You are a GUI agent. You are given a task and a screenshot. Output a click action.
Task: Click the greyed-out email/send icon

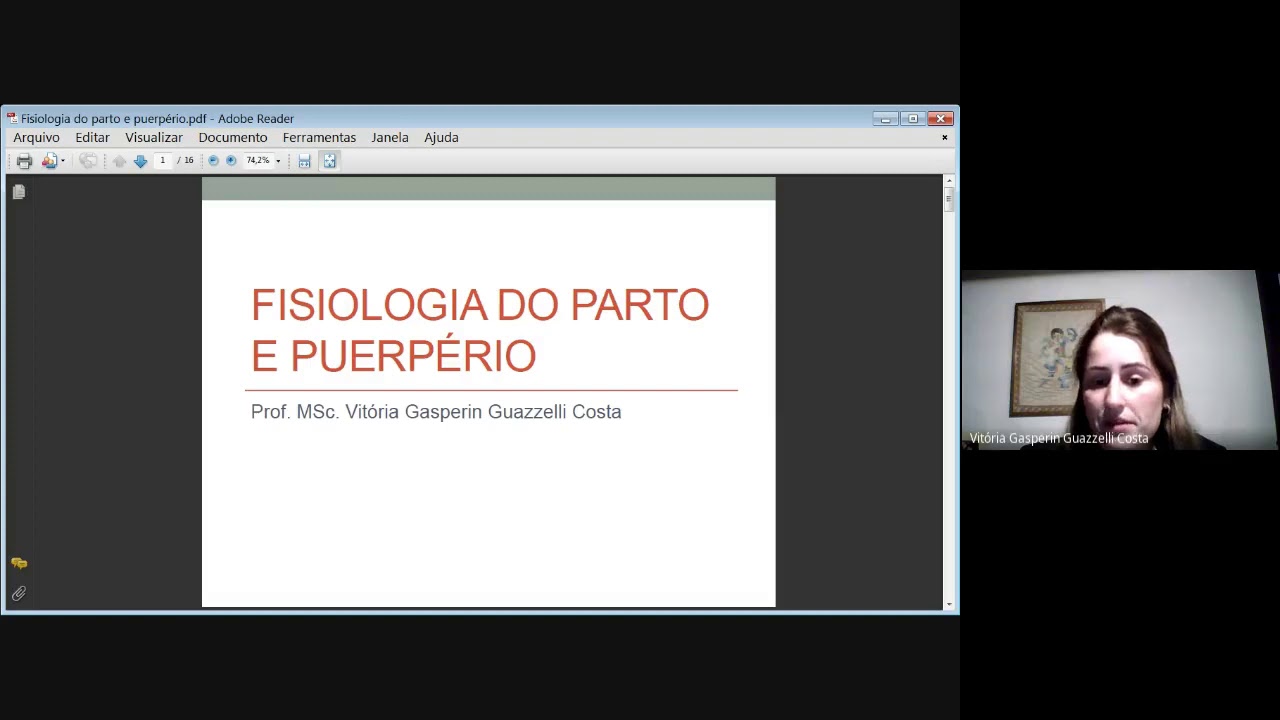[88, 161]
